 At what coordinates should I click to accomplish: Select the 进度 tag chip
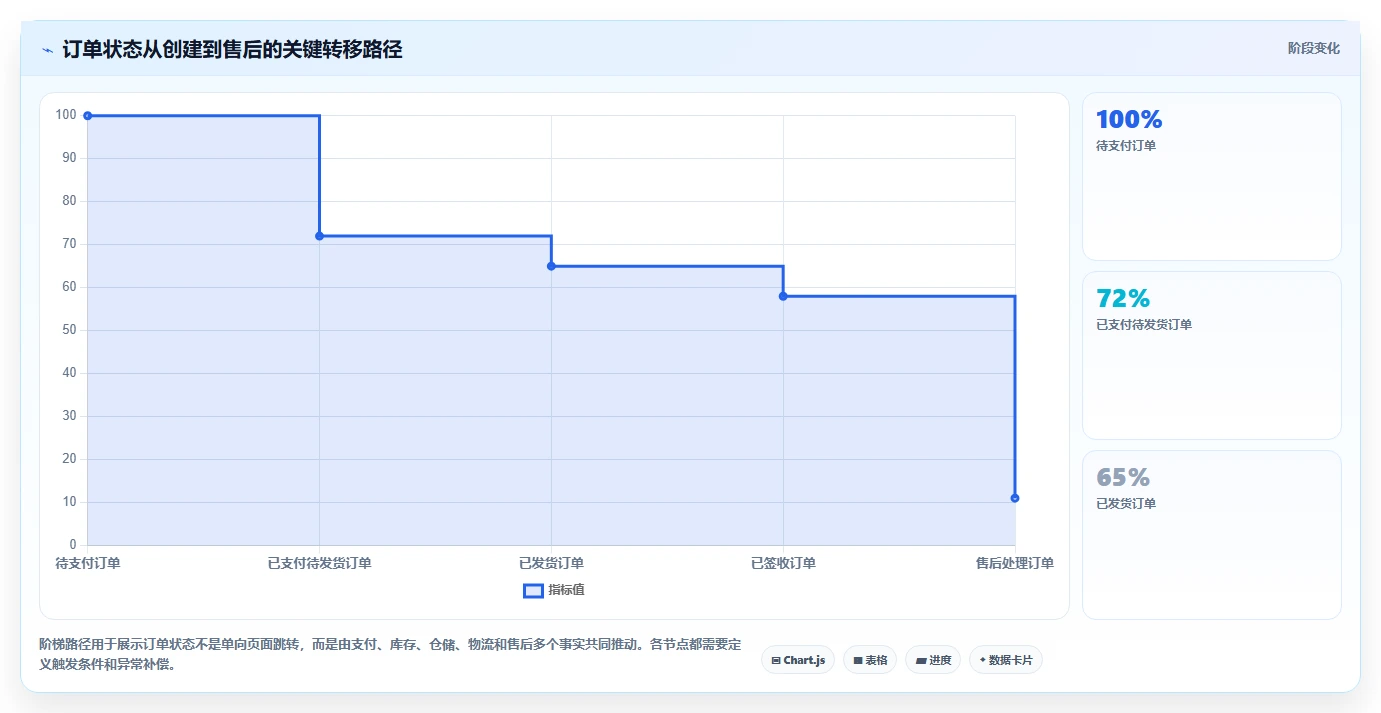tap(932, 660)
